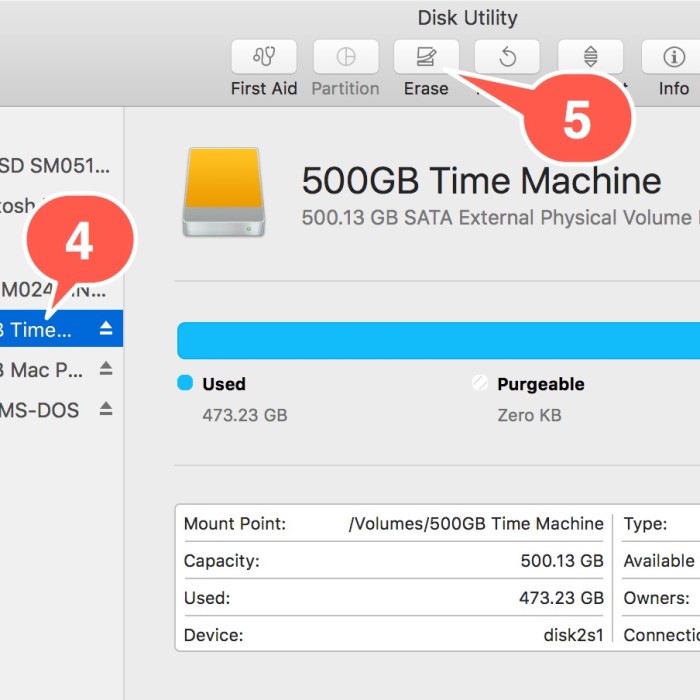Eject the Time Machine volume
Image resolution: width=700 pixels, height=700 pixels.
(106, 329)
